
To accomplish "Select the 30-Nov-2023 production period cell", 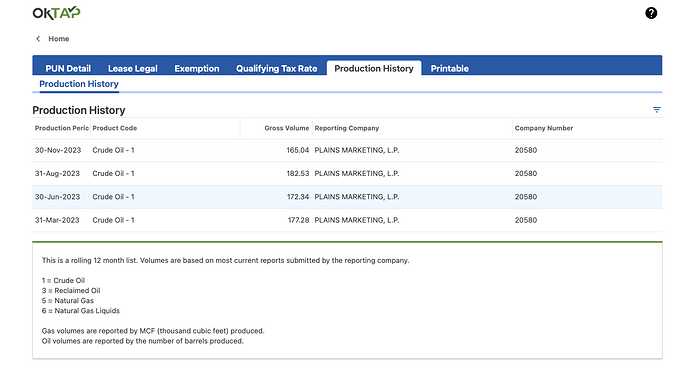I will click(x=58, y=150).
